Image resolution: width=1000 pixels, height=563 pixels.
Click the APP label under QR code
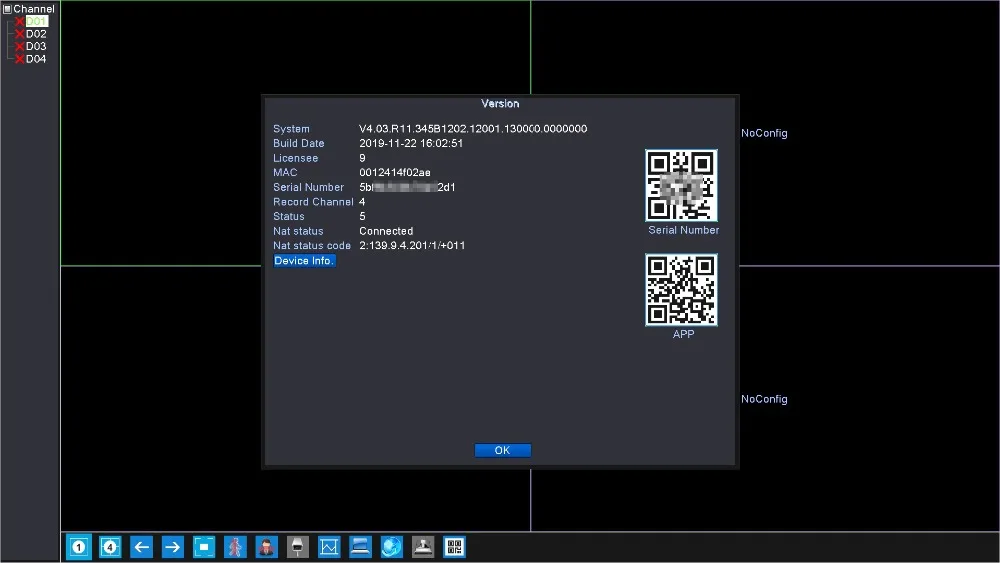pos(683,334)
